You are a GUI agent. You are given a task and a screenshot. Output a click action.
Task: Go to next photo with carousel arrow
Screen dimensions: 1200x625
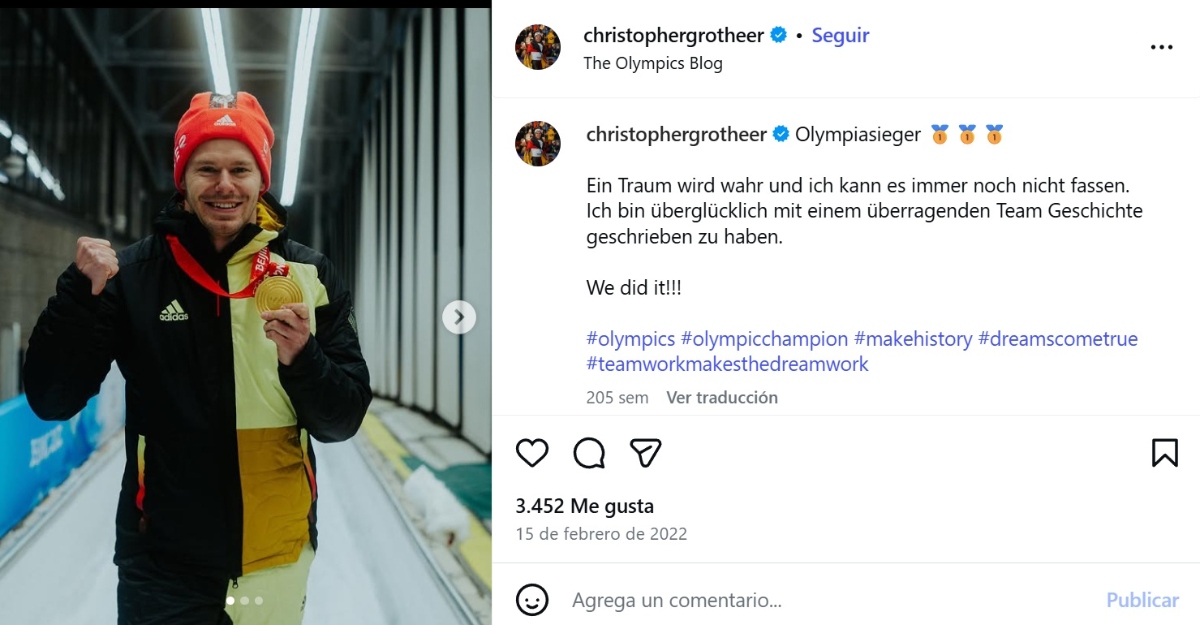coord(459,318)
